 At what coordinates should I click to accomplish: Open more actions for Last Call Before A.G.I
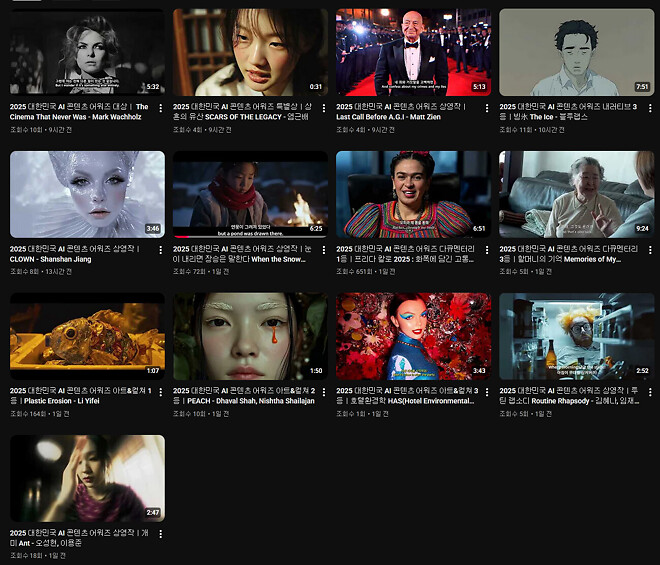[487, 108]
